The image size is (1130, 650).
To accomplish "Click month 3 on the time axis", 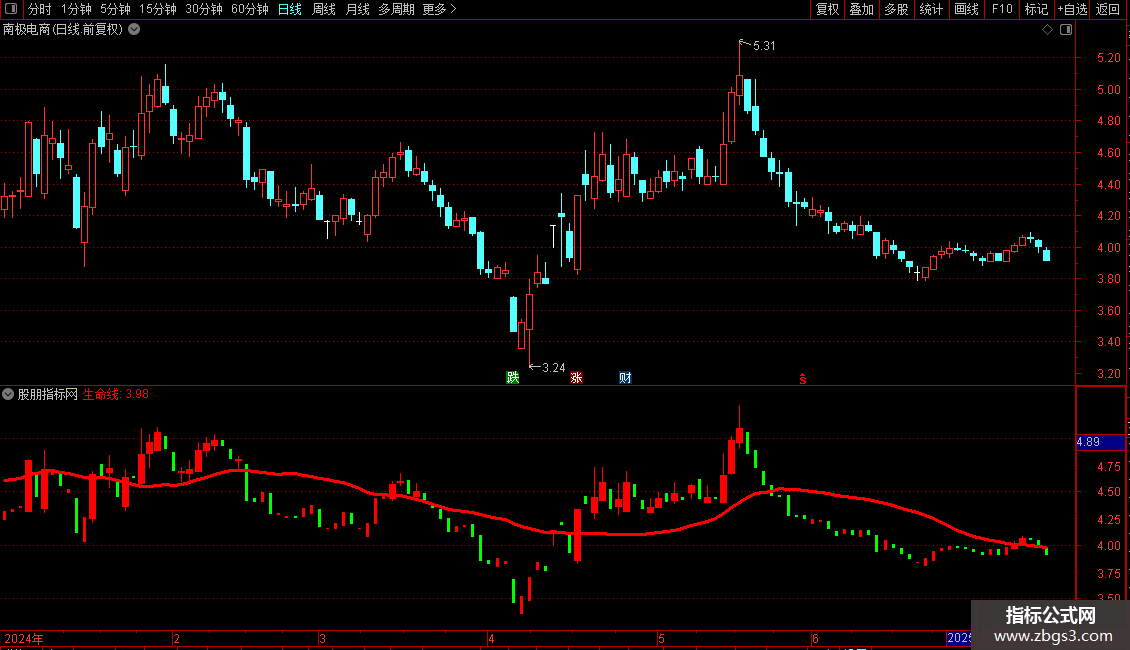I will 322,638.
